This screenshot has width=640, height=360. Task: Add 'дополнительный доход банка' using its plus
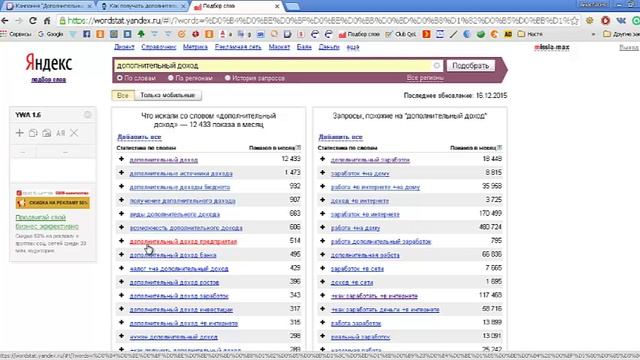pyautogui.click(x=121, y=254)
